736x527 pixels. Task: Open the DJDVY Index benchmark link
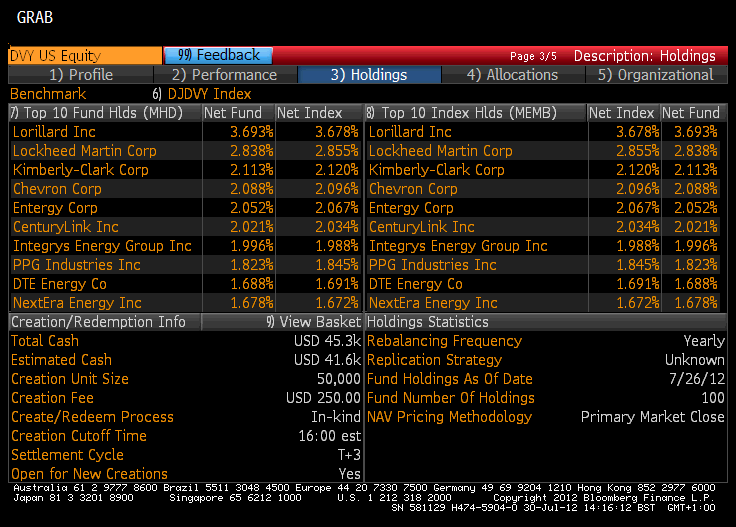click(x=209, y=94)
